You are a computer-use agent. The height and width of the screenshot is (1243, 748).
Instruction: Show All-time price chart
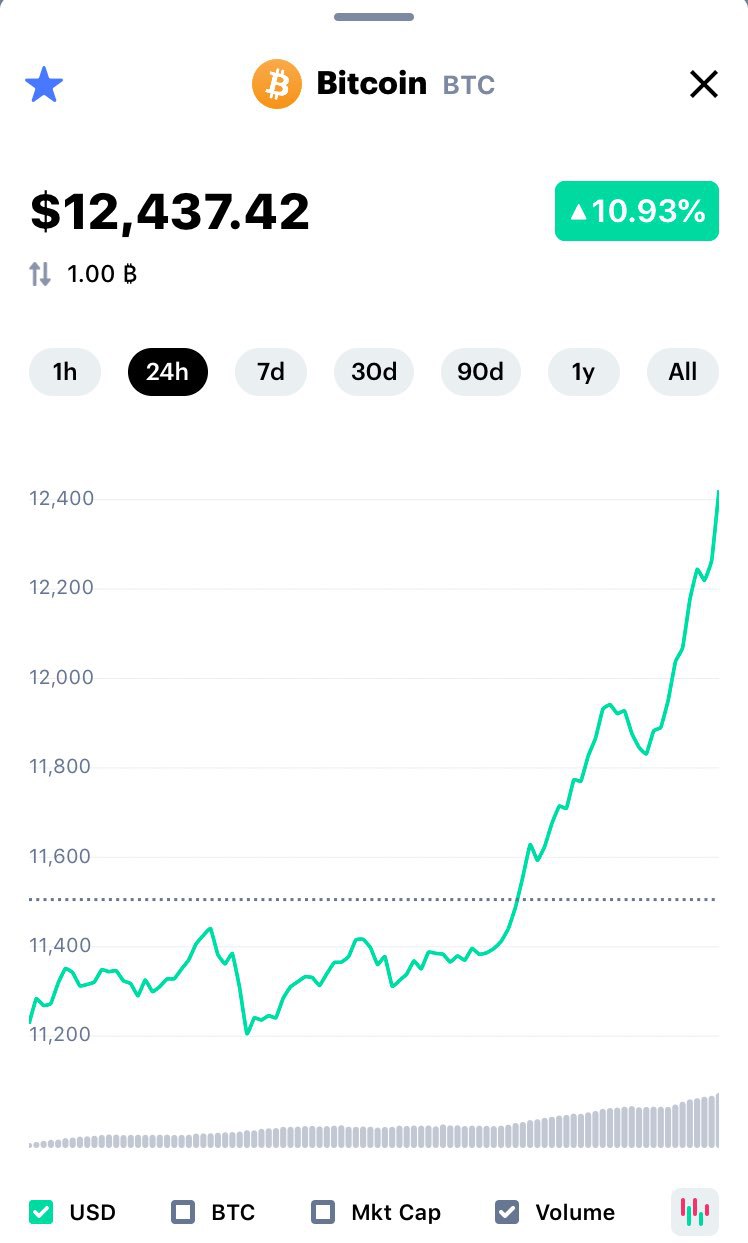pos(682,372)
